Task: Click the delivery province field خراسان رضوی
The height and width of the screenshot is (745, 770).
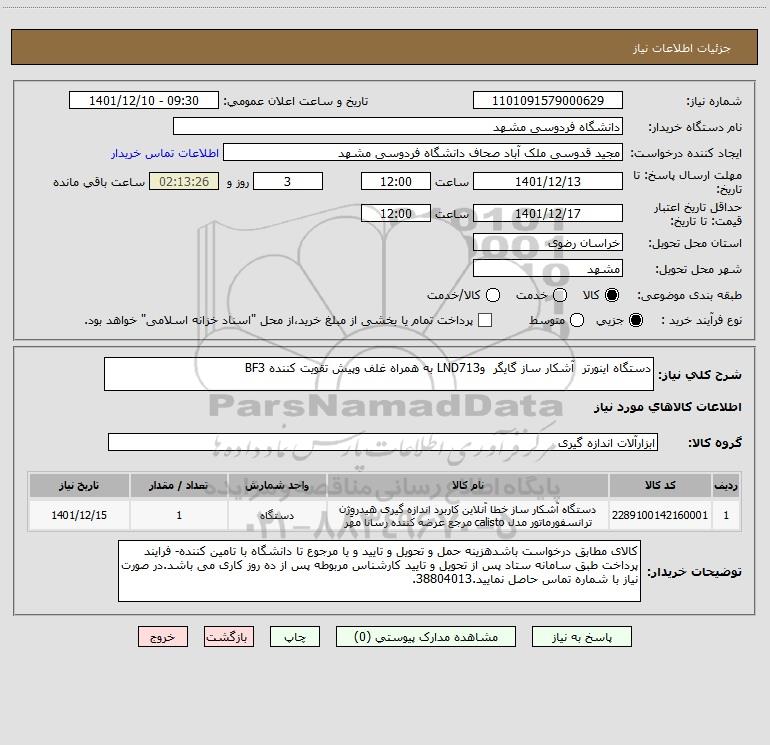Action: (x=548, y=243)
